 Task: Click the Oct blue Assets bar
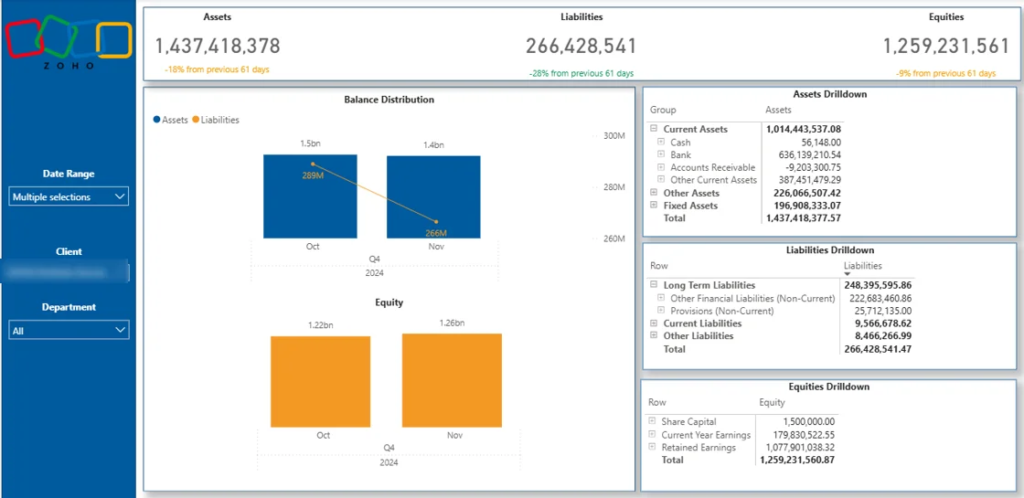[x=310, y=196]
